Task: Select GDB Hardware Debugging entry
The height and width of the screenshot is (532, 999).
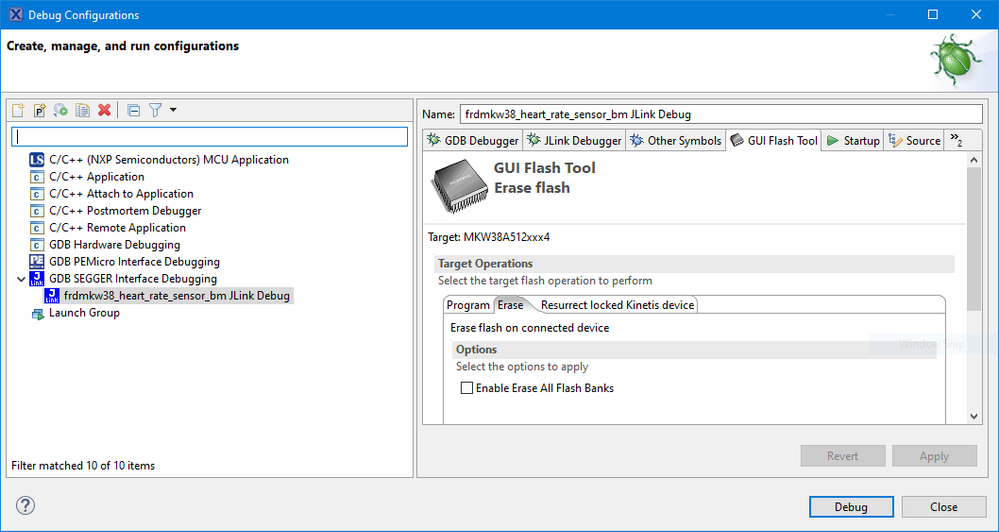Action: click(x=115, y=245)
